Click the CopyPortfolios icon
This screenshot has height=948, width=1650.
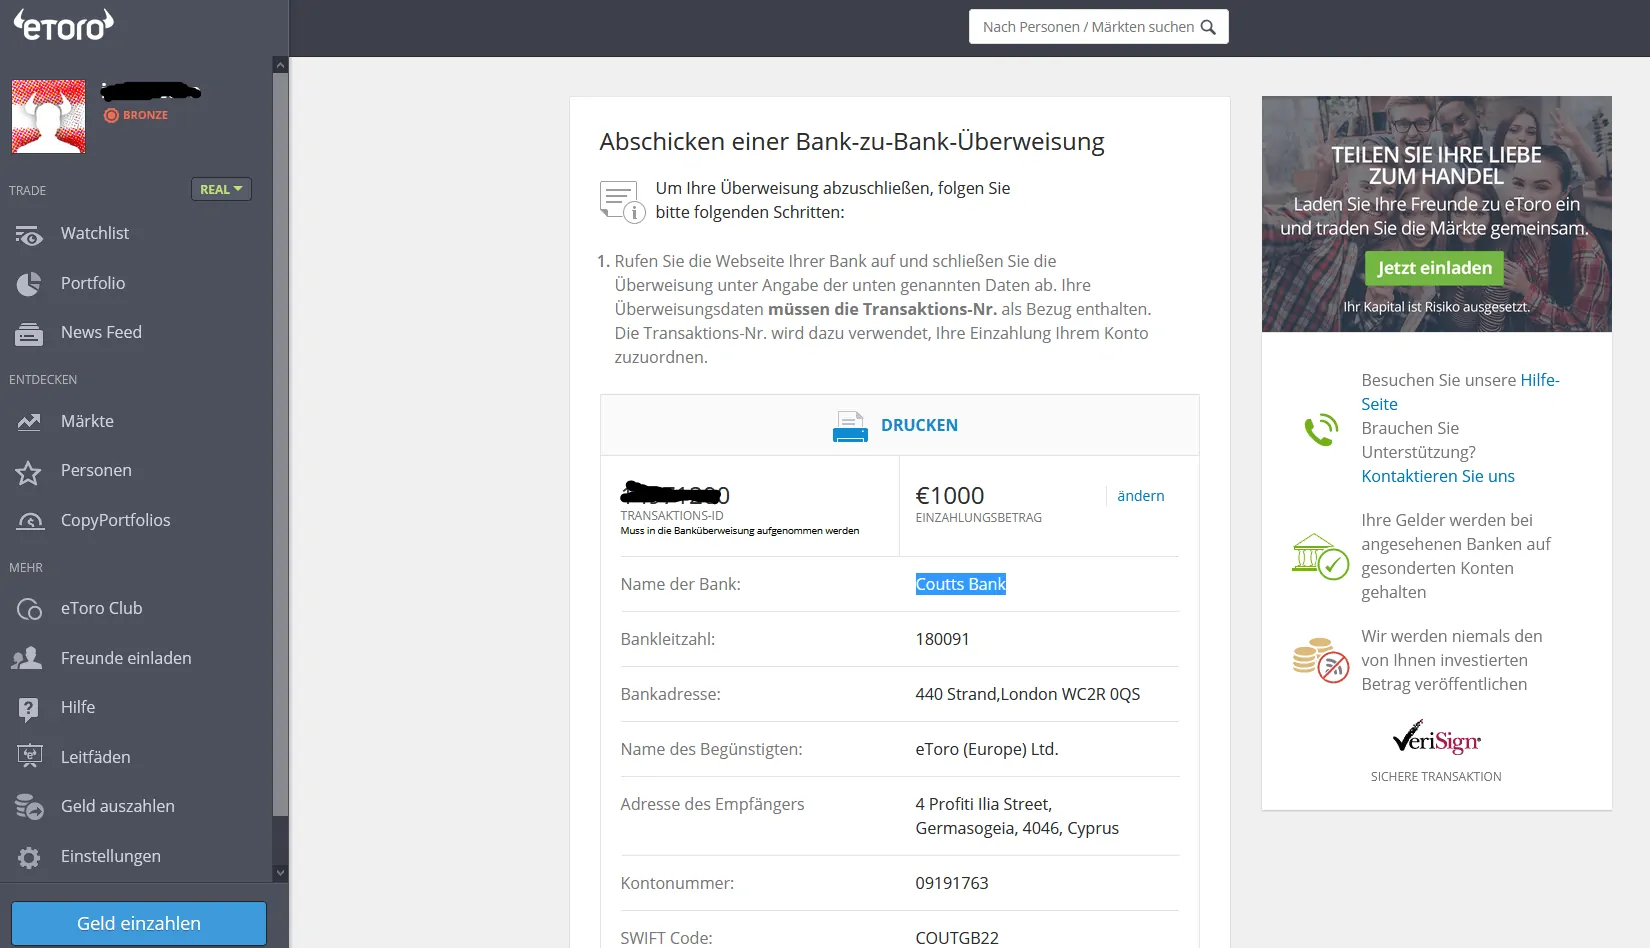coord(30,521)
